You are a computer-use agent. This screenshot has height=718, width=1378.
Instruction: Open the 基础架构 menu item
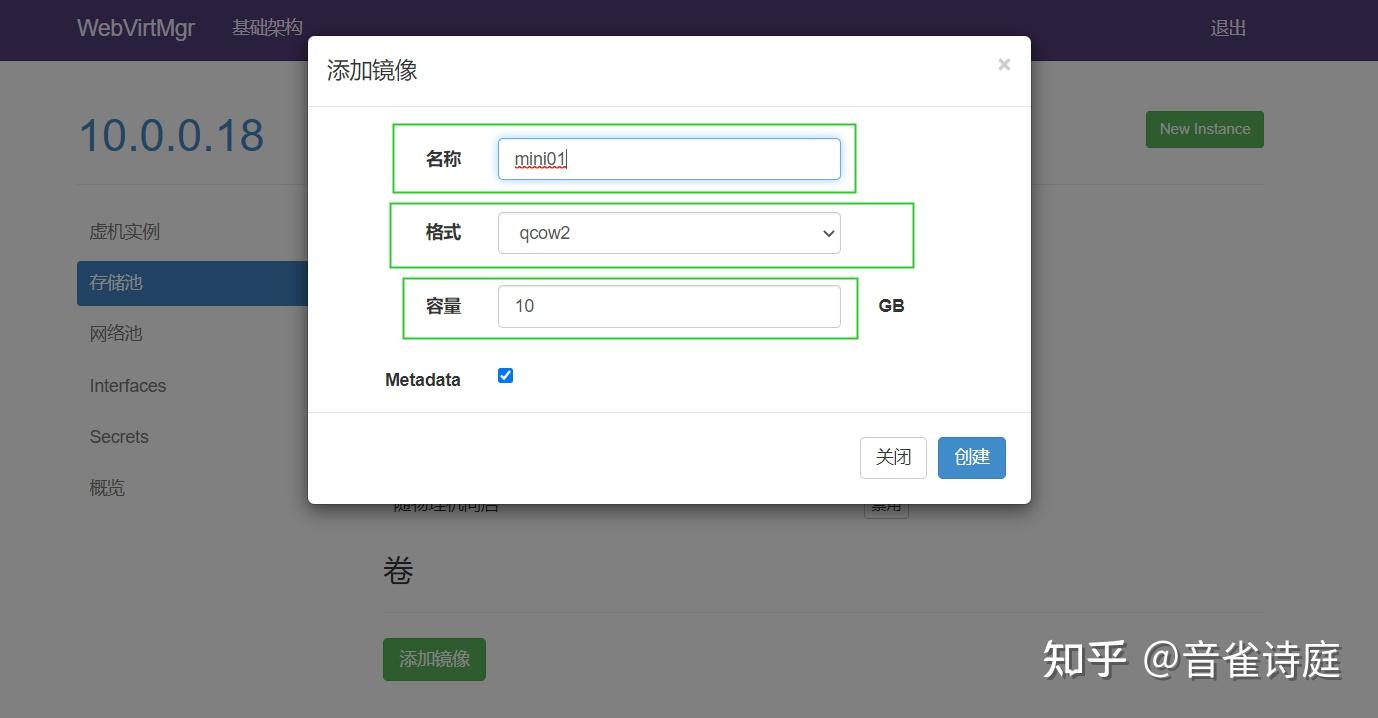267,28
